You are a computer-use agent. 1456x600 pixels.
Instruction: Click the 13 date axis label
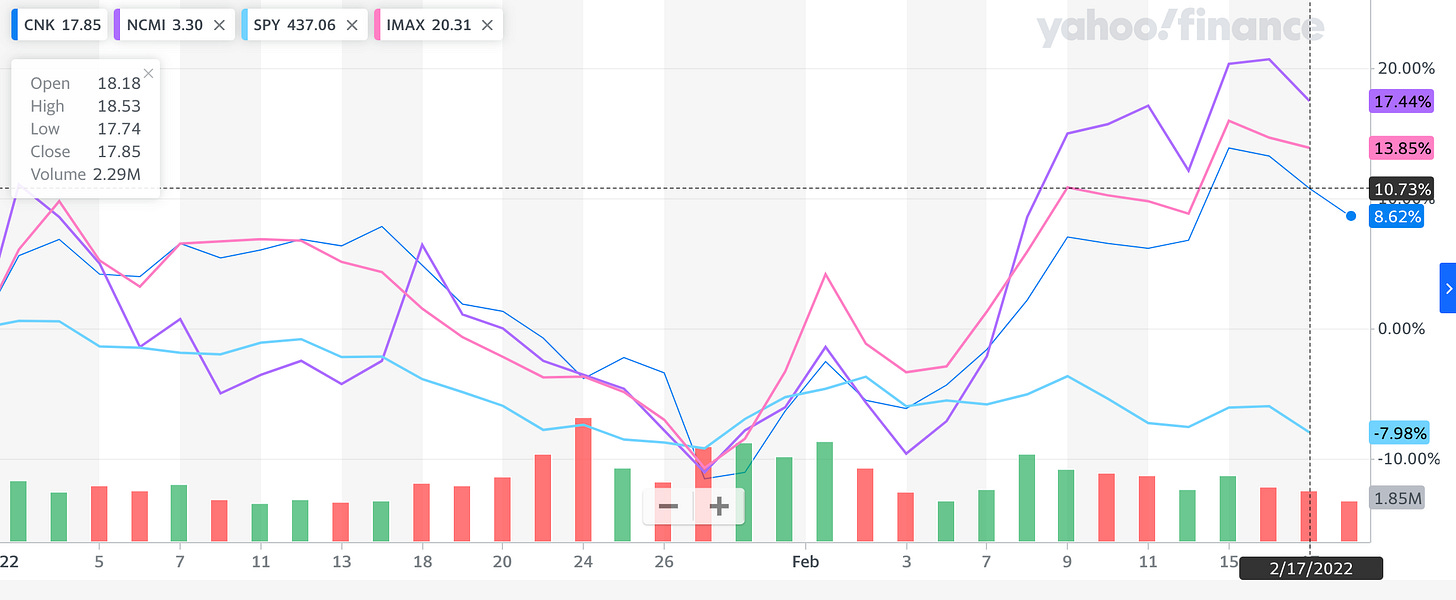click(341, 562)
